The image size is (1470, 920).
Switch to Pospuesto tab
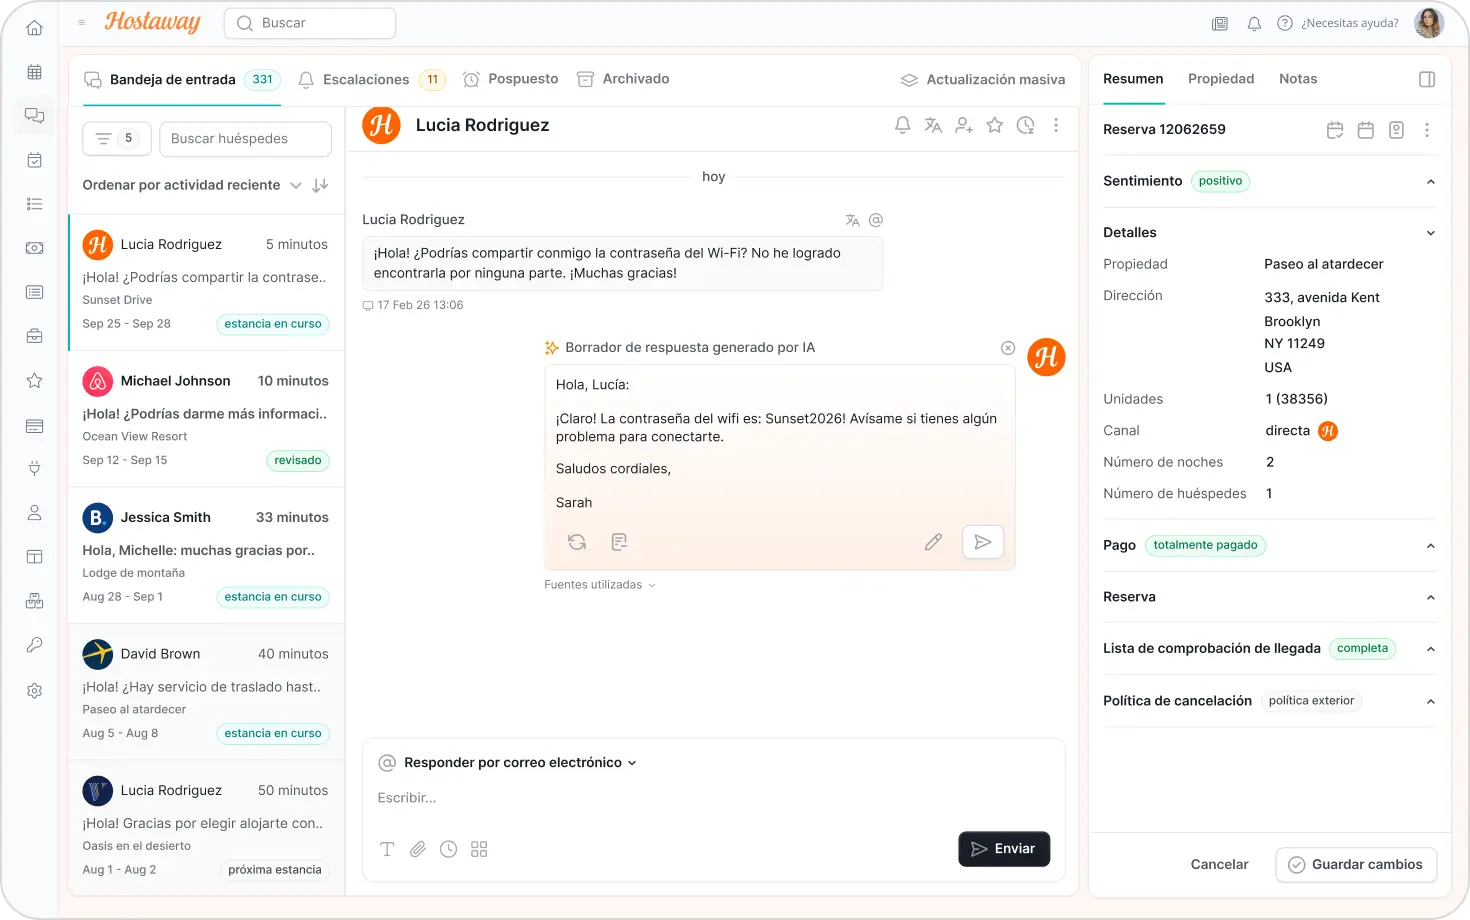(x=511, y=79)
